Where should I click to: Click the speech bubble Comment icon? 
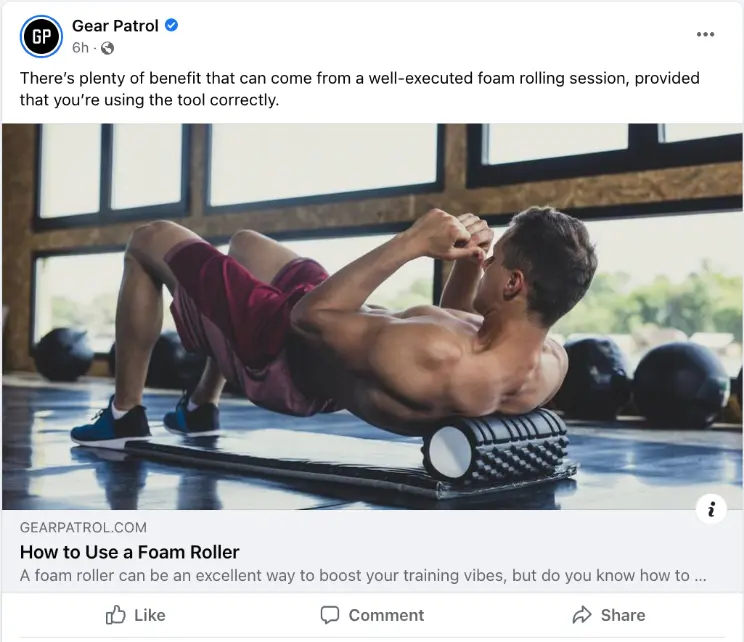330,615
